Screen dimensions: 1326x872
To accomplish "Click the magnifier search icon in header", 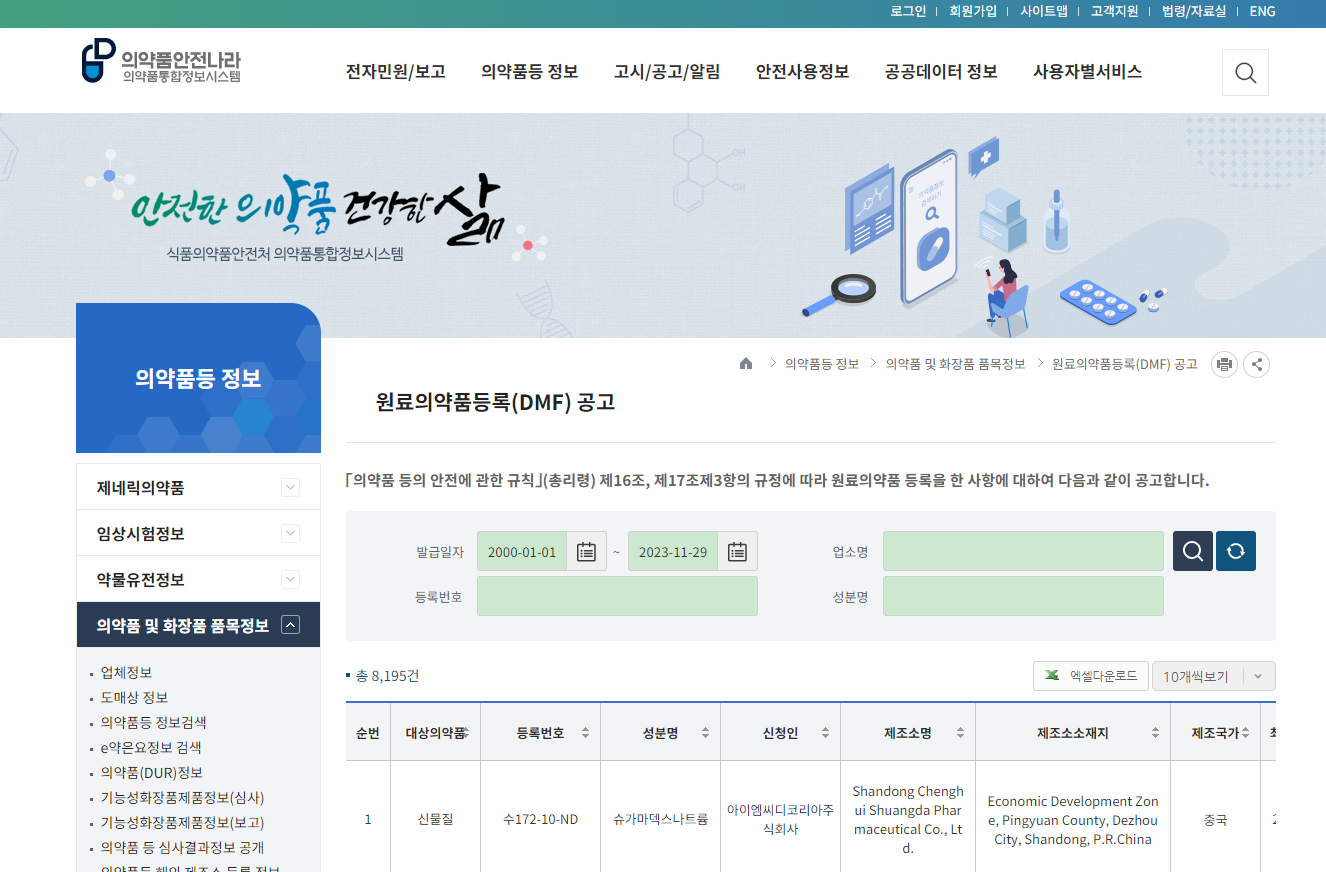I will (1245, 72).
